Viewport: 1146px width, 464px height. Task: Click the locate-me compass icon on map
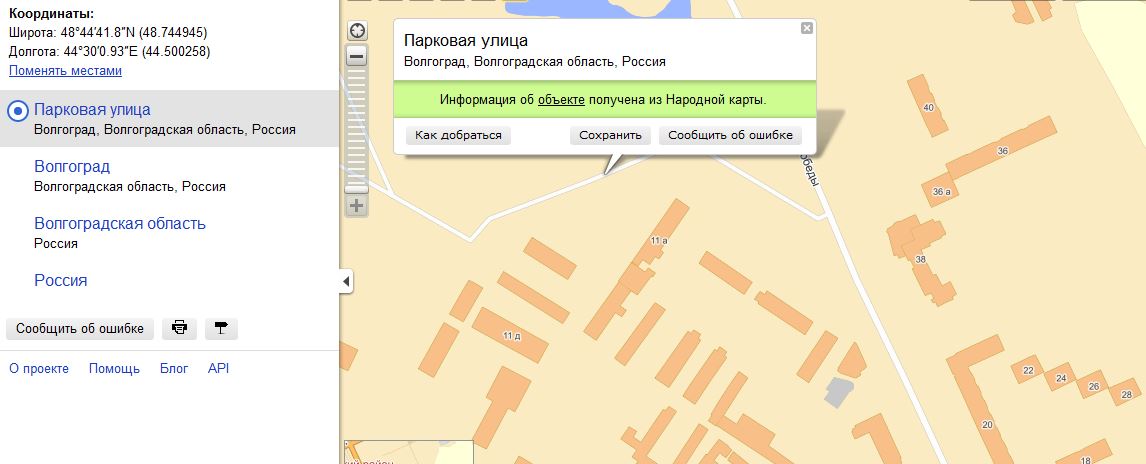pyautogui.click(x=357, y=31)
